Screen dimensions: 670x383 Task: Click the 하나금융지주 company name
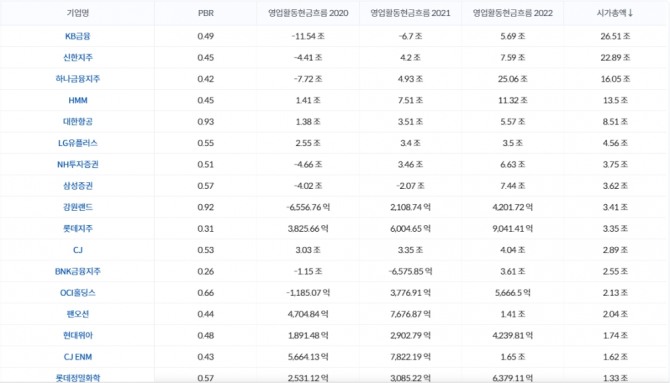click(78, 79)
